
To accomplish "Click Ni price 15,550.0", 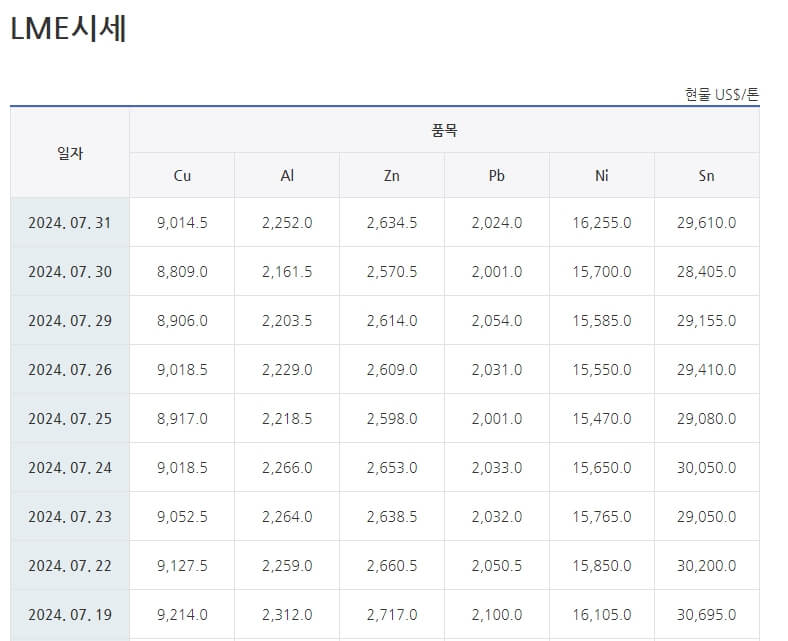I will coord(602,370).
